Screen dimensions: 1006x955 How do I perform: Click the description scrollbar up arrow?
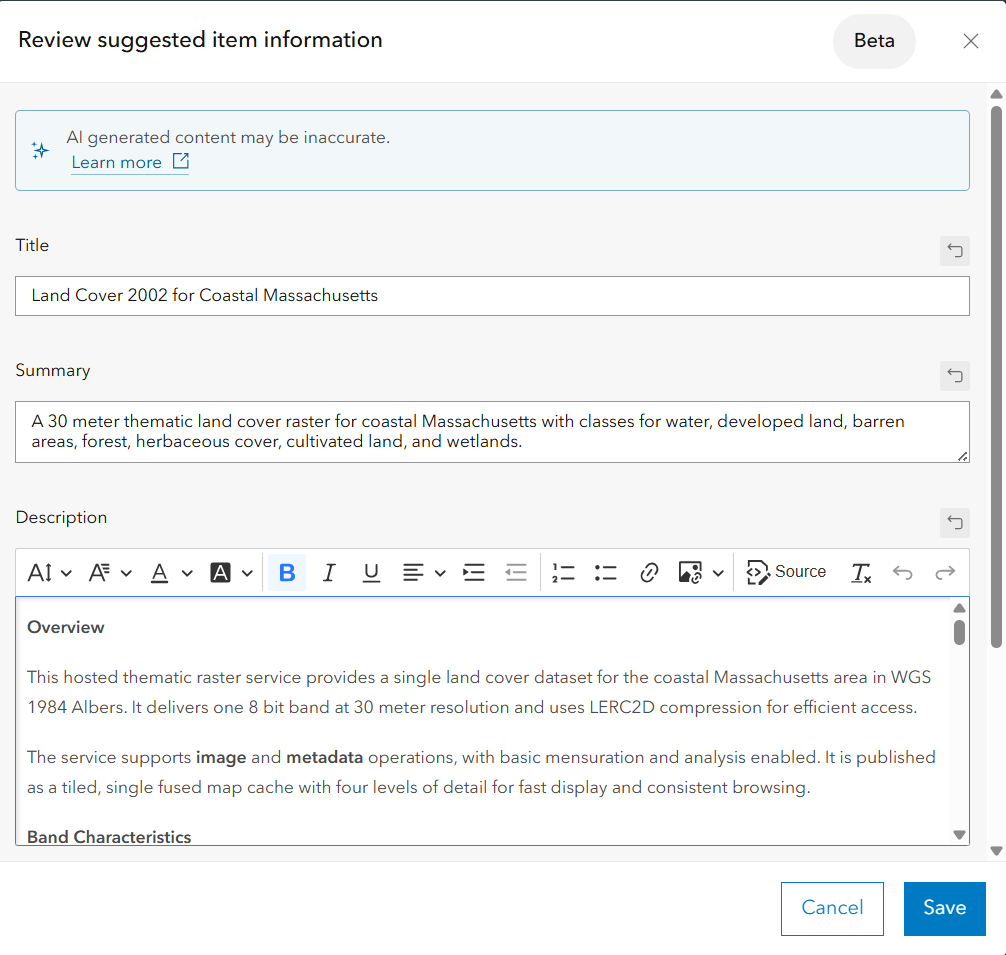[x=959, y=608]
